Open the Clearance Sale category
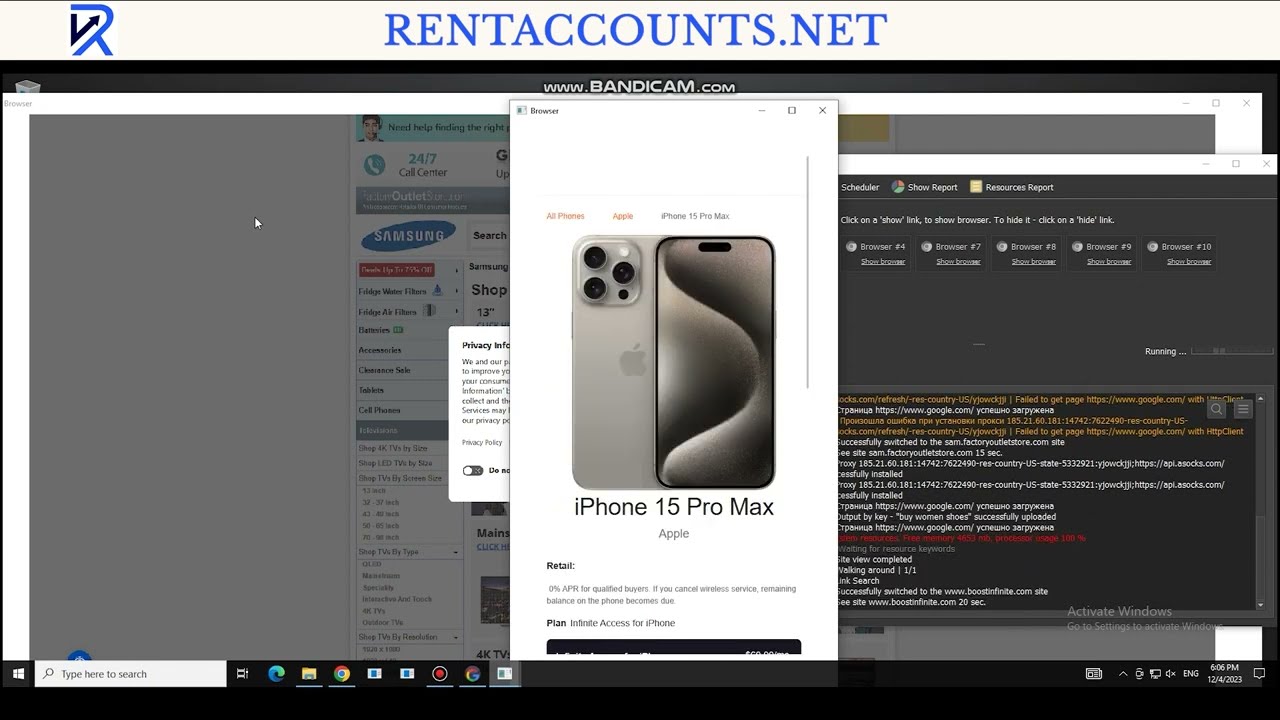 tap(385, 370)
